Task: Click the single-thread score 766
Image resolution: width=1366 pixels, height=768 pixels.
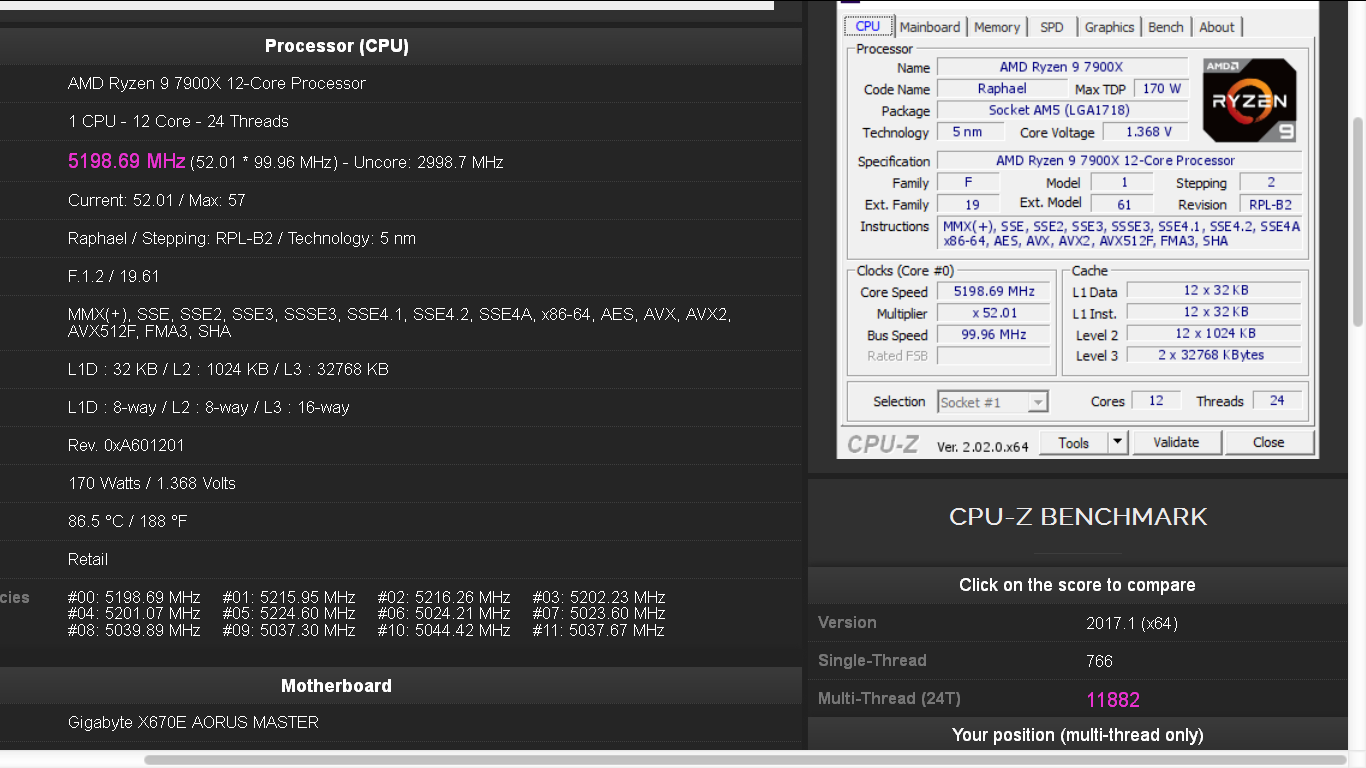Action: click(1099, 661)
